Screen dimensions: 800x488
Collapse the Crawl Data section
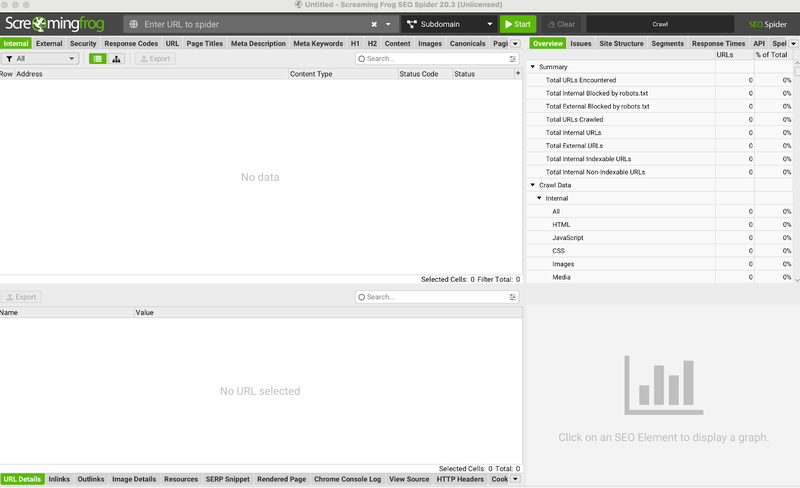(x=533, y=185)
